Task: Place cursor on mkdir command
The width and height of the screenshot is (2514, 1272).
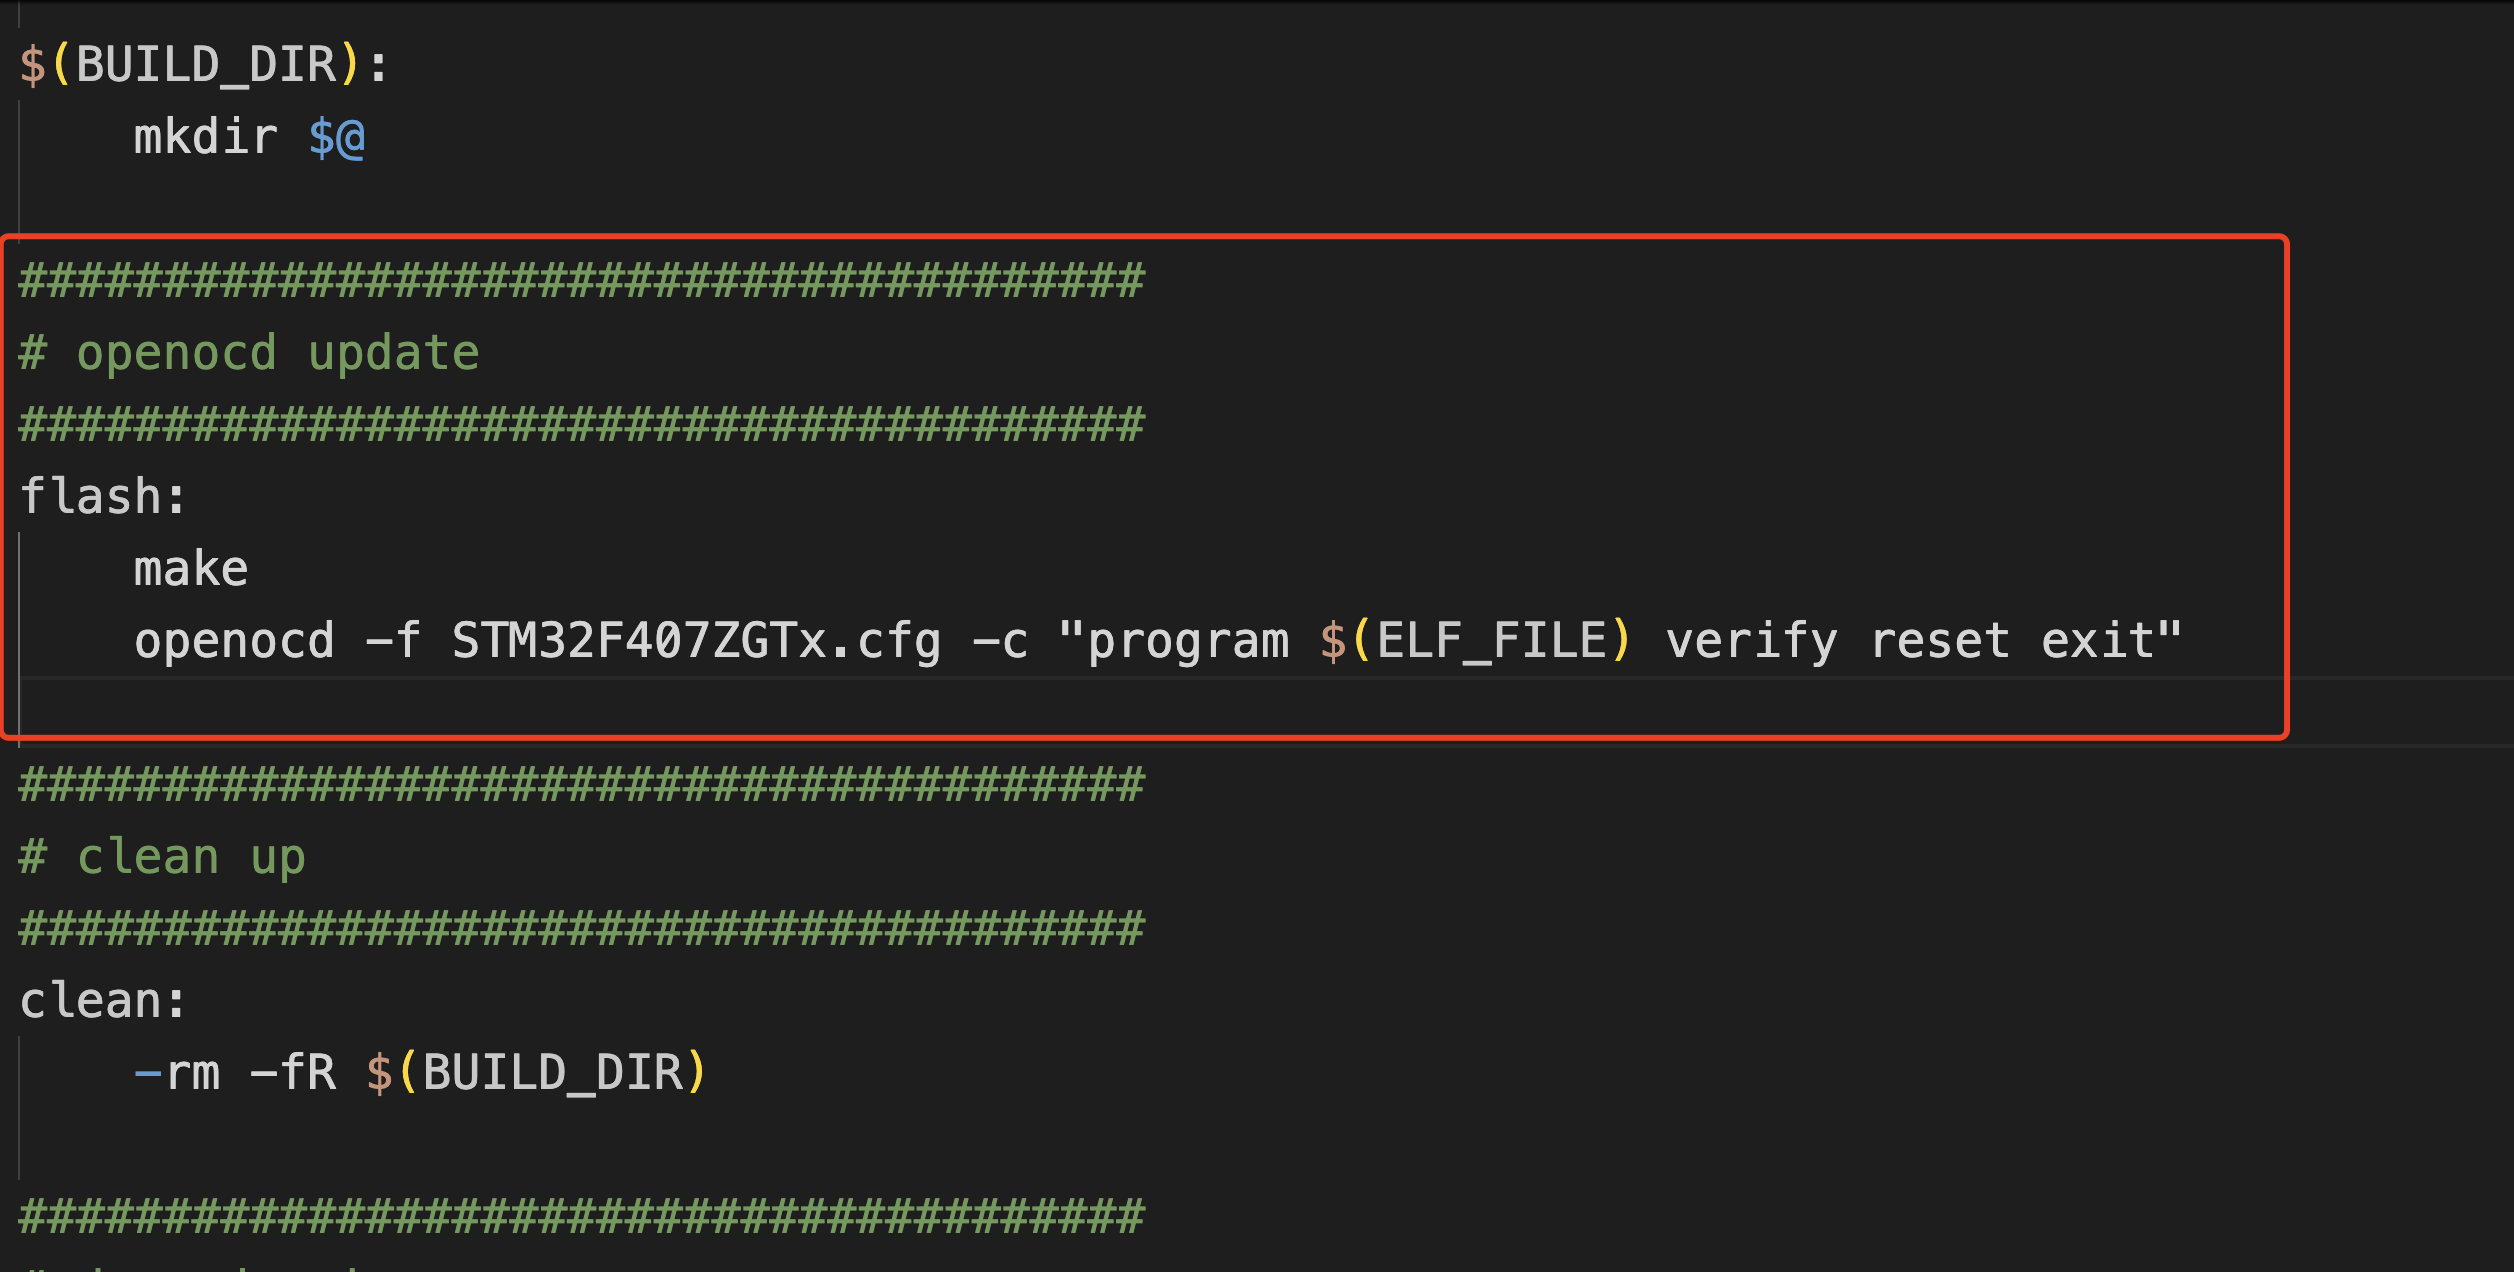Action: [206, 137]
